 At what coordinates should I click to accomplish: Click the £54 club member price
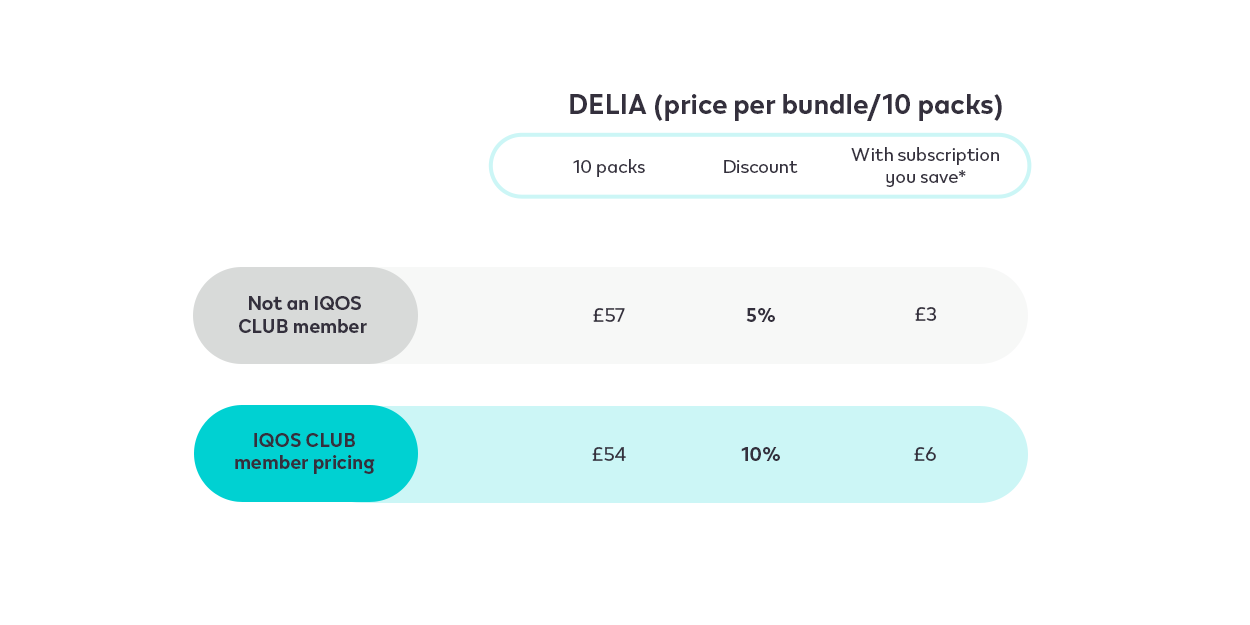point(608,454)
